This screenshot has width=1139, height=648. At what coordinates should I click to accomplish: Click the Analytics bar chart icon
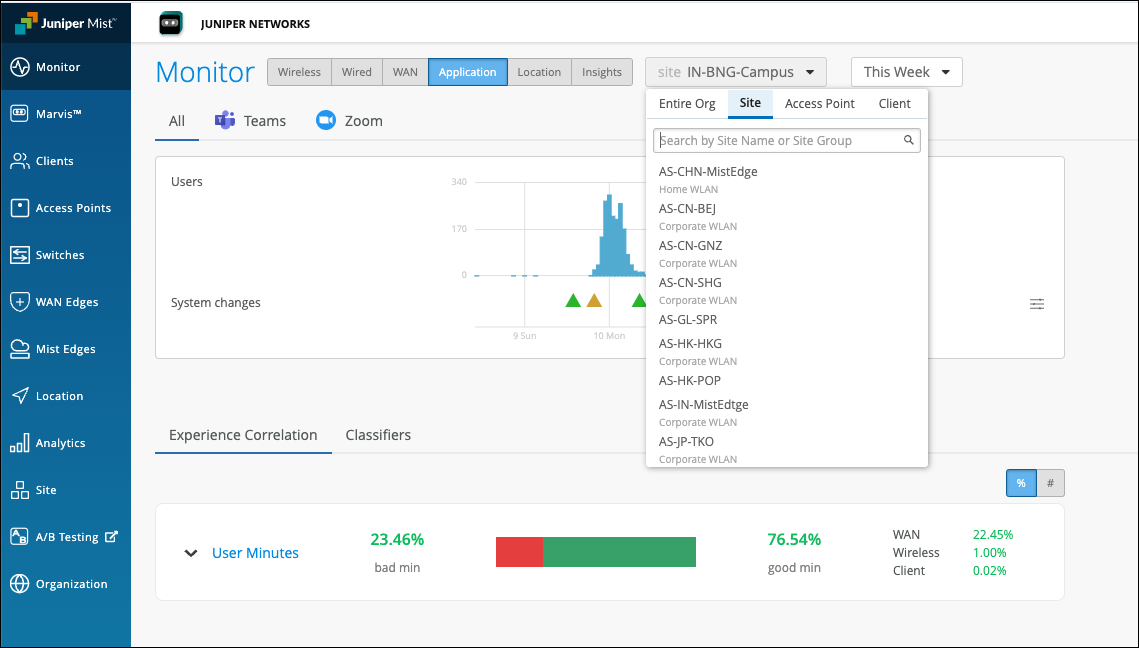pyautogui.click(x=19, y=443)
